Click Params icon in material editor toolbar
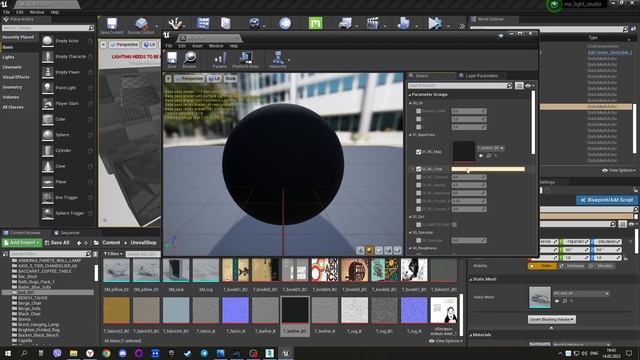The image size is (640, 360). tap(220, 60)
